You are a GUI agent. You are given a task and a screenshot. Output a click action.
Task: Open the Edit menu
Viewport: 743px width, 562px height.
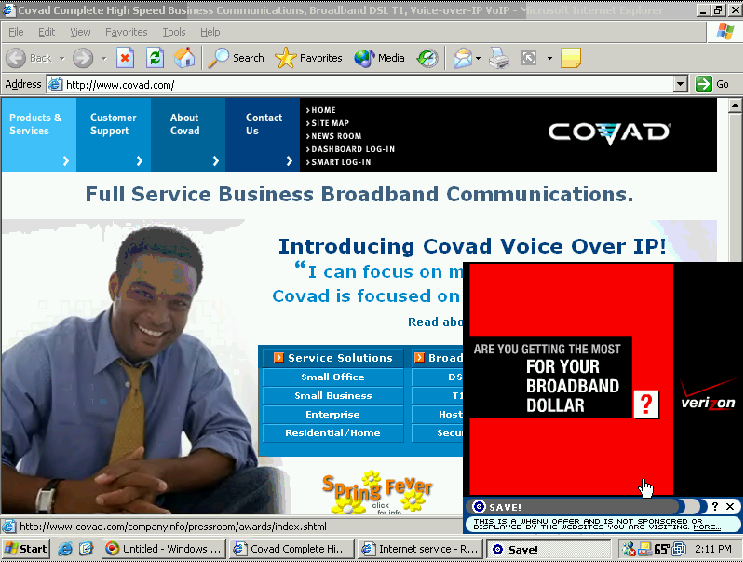(x=46, y=32)
